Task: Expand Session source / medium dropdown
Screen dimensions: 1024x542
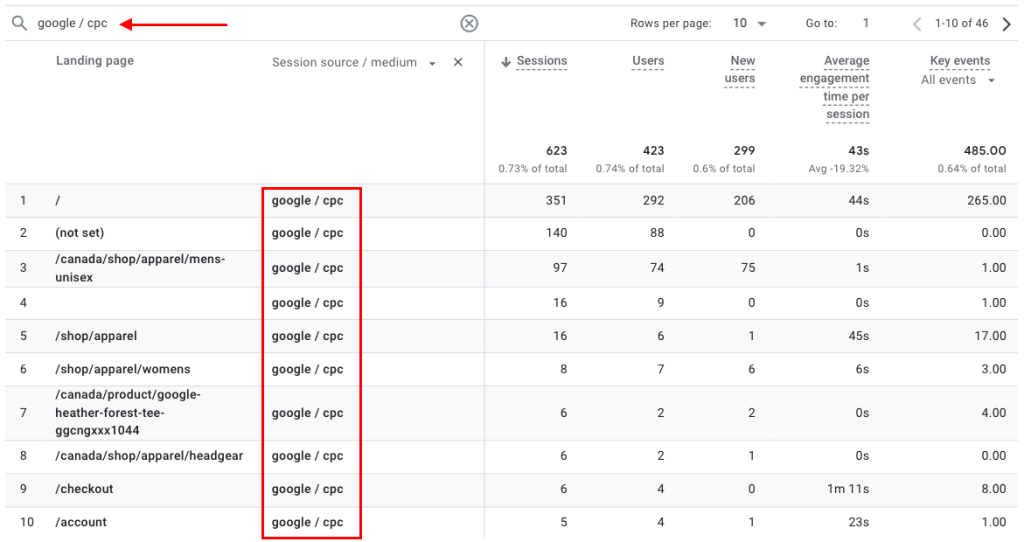Action: [432, 63]
